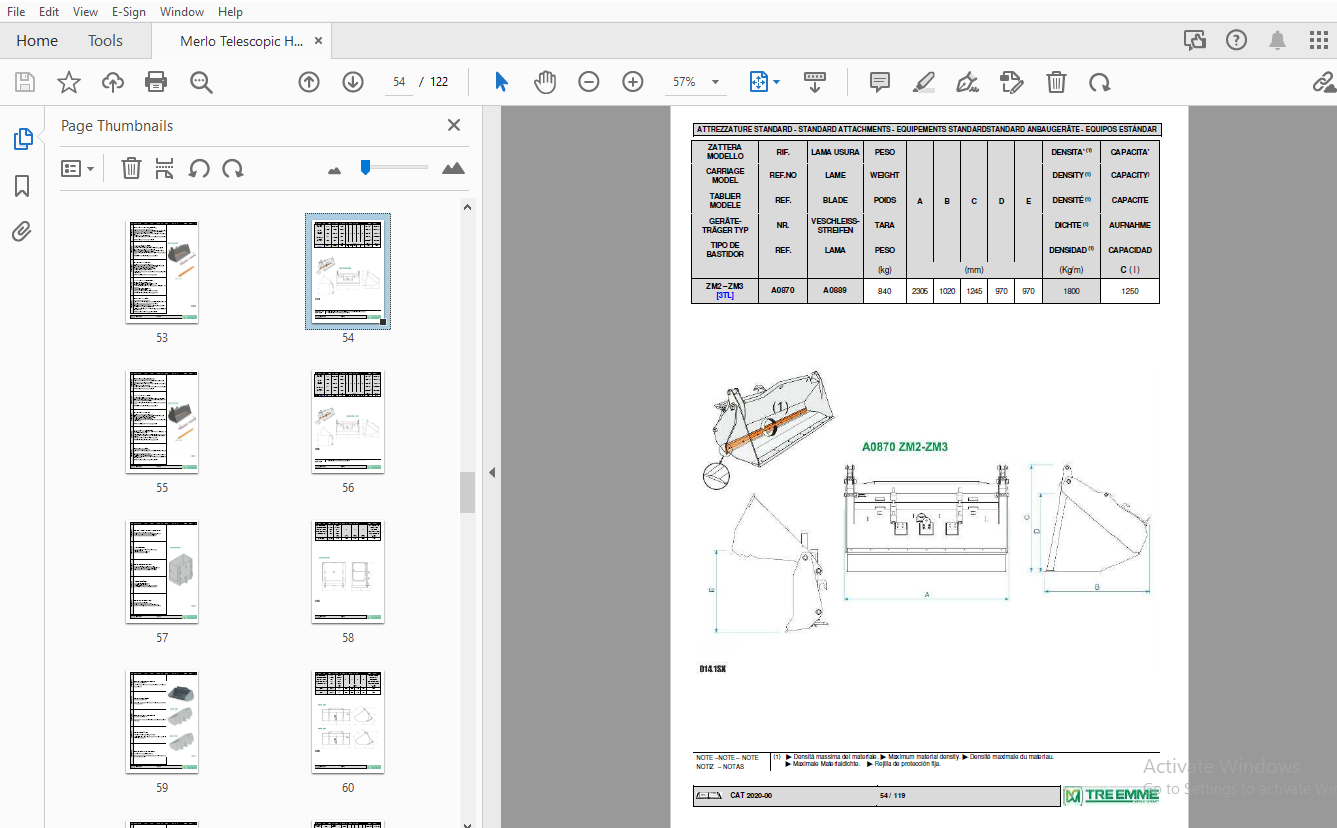Image resolution: width=1337 pixels, height=828 pixels.
Task: Select the page 59 thumbnail
Action: (162, 722)
